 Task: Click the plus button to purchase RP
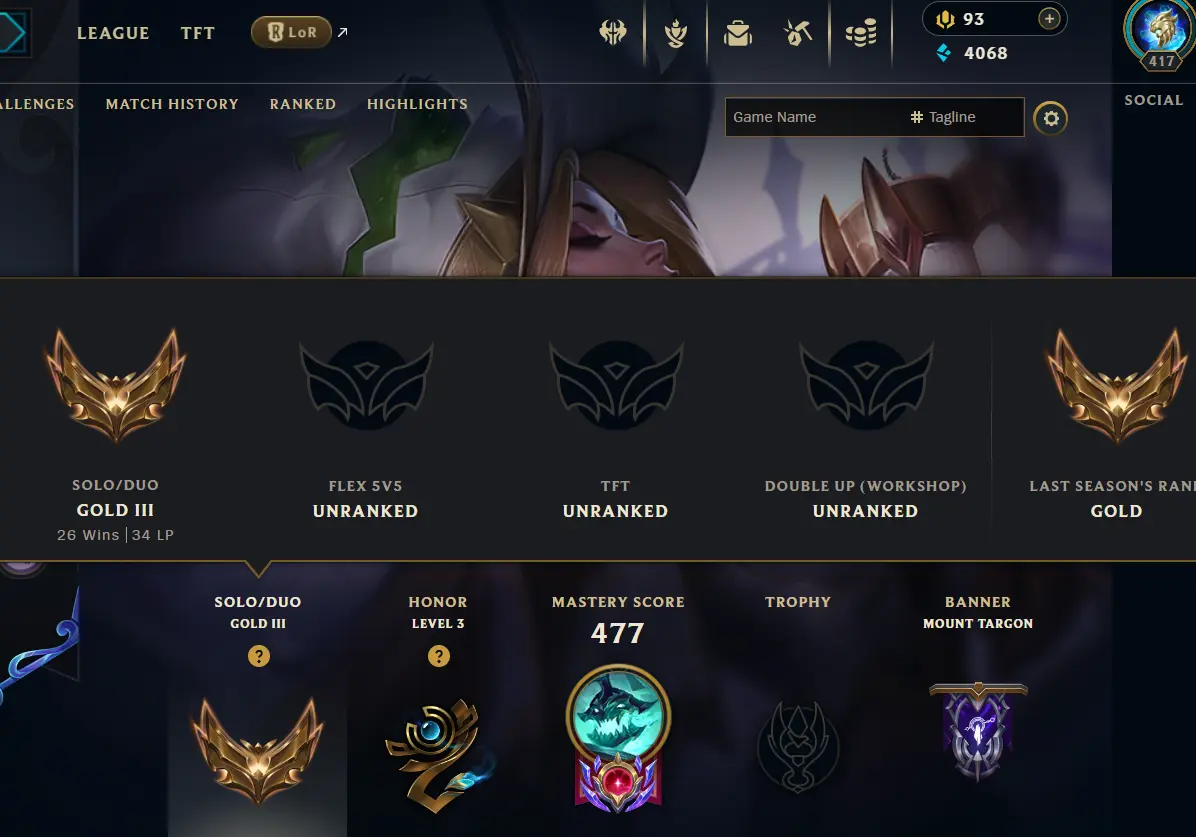tap(1050, 18)
